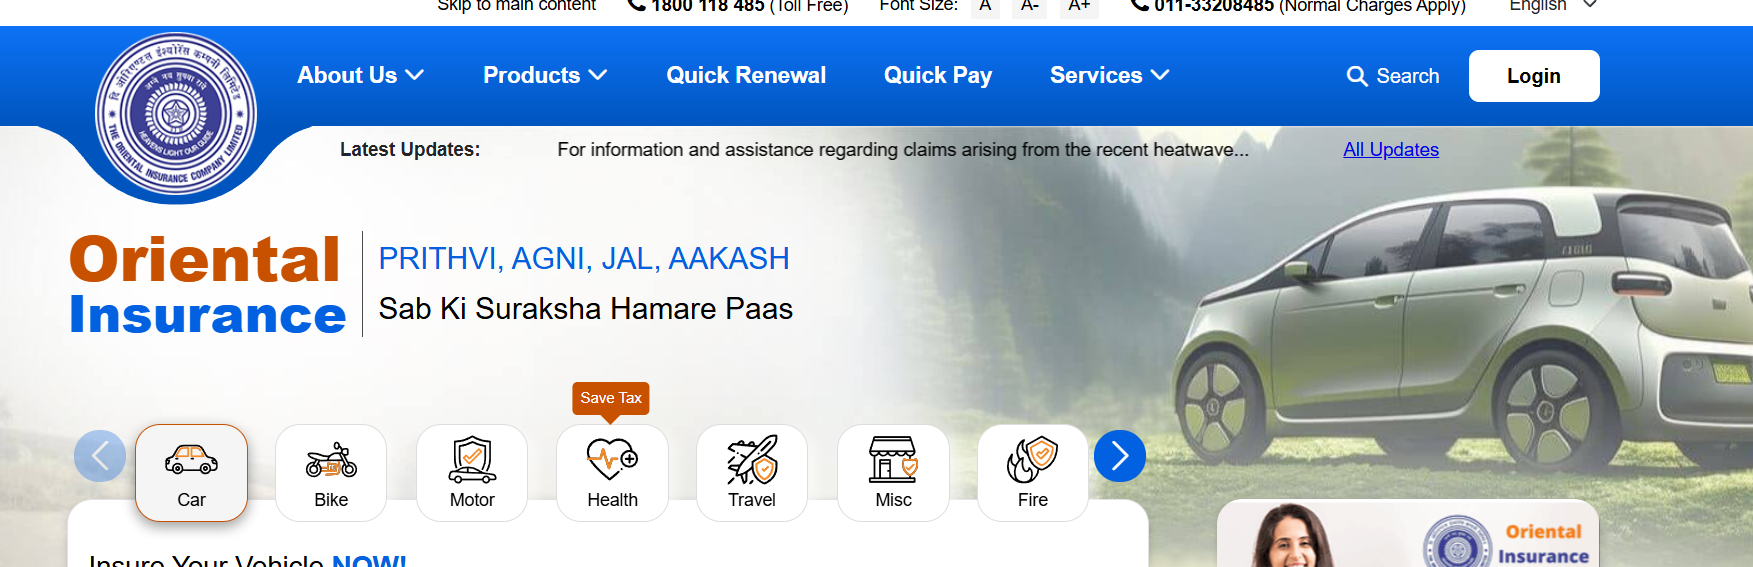This screenshot has height=567, width=1753.
Task: Pick the Travel insurance airplane icon
Action: (x=752, y=460)
